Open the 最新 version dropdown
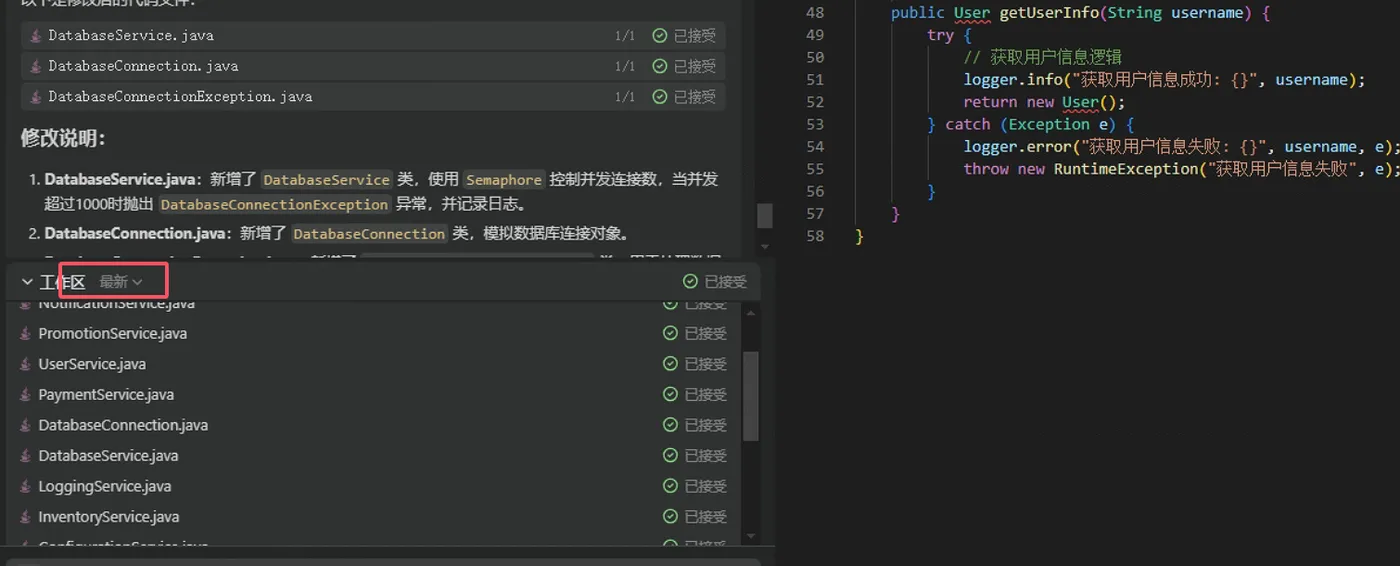This screenshot has height=566, width=1400. pos(121,283)
